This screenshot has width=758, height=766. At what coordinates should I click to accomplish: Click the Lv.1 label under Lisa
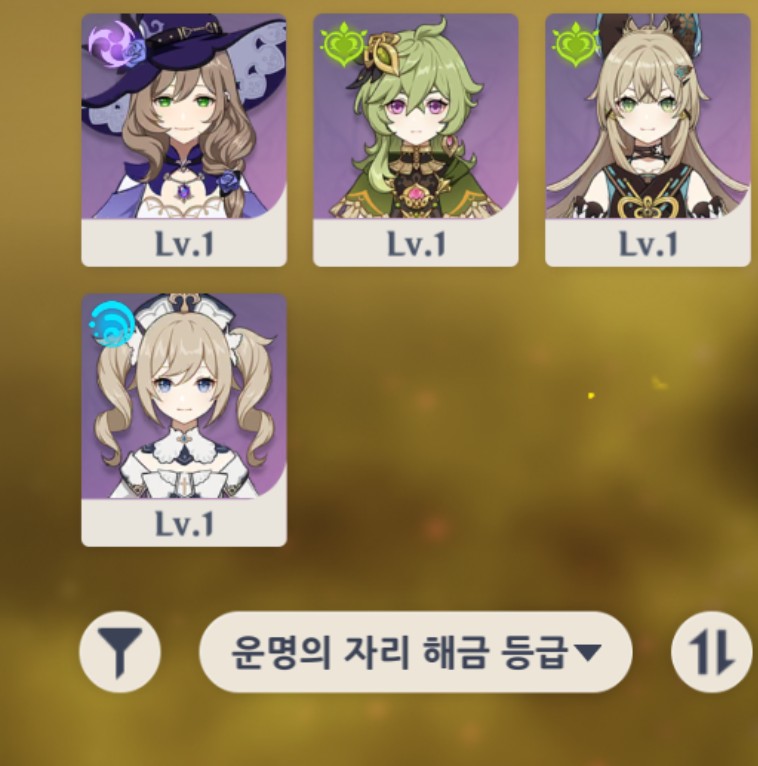(184, 243)
